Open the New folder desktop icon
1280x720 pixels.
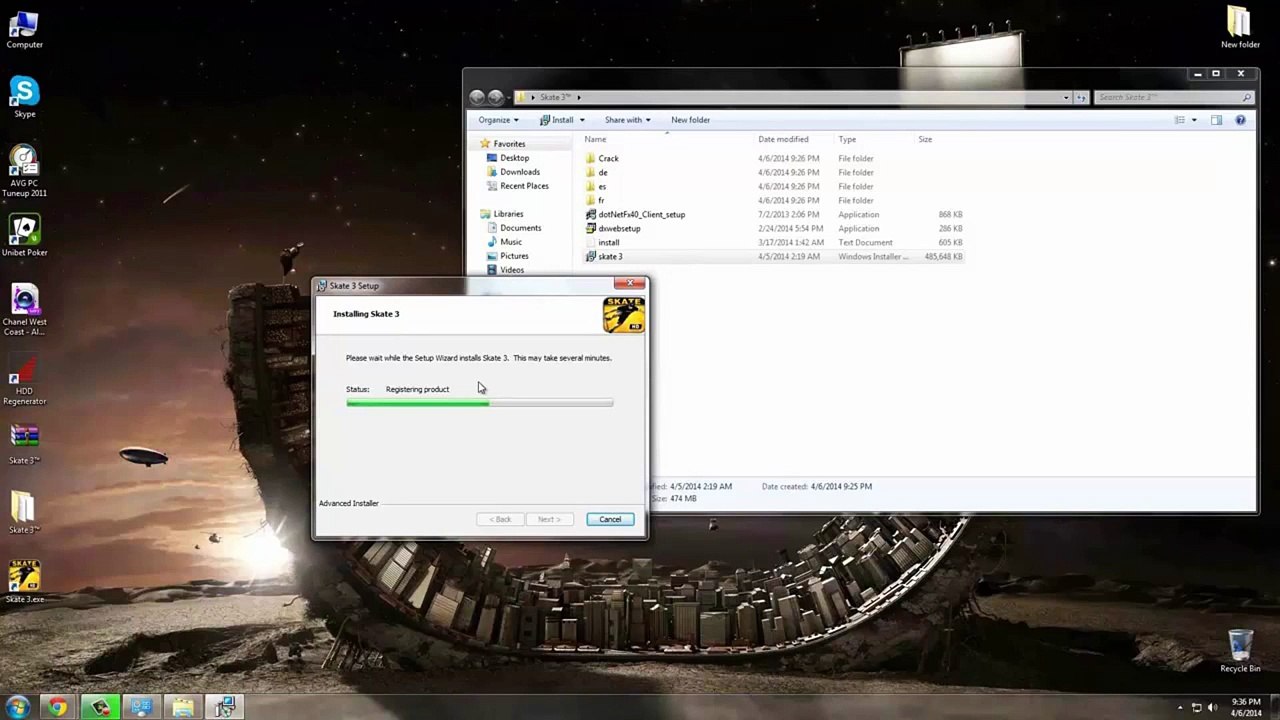[1240, 28]
